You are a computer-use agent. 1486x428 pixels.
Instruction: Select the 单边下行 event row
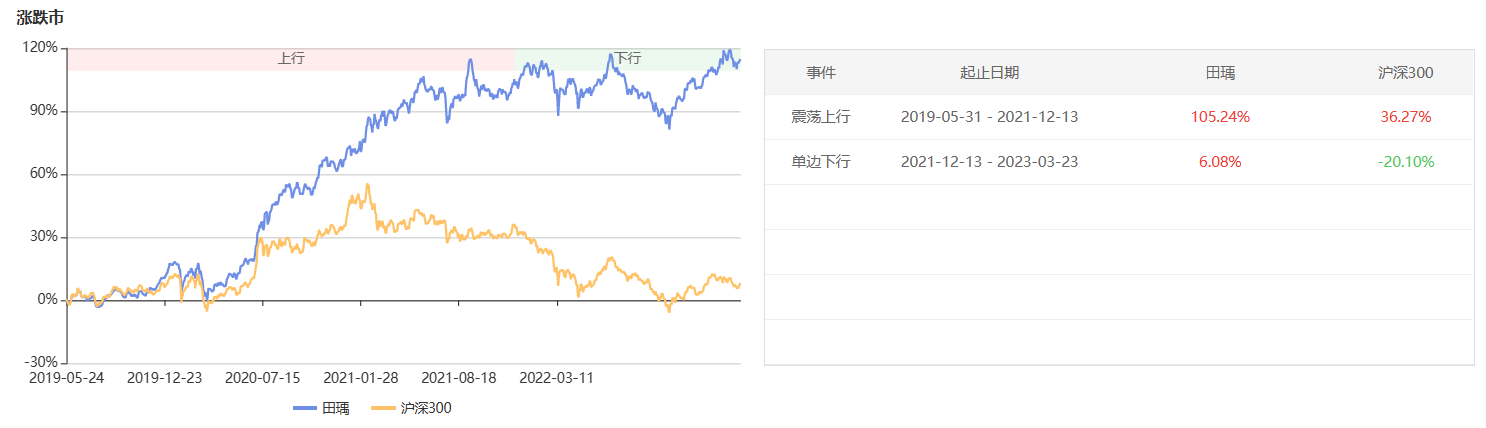pyautogui.click(x=1119, y=162)
